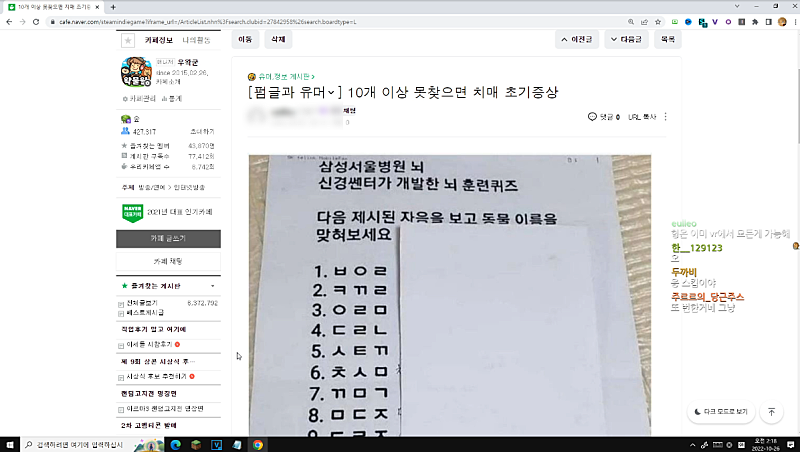Screen dimensions: 800x452
Task: Open the taskbar notification center
Action: click(790, 445)
